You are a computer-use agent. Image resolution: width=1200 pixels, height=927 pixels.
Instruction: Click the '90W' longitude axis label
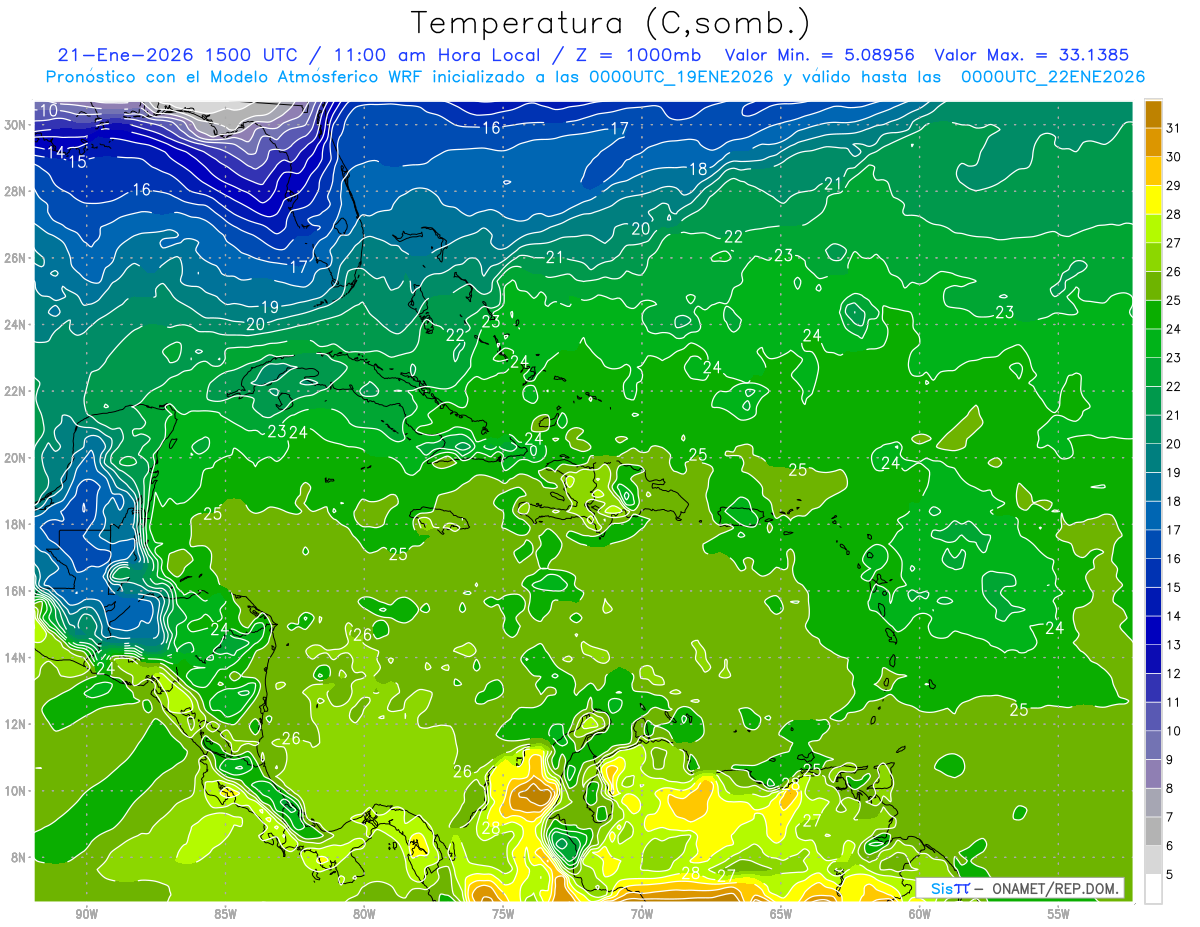click(86, 914)
